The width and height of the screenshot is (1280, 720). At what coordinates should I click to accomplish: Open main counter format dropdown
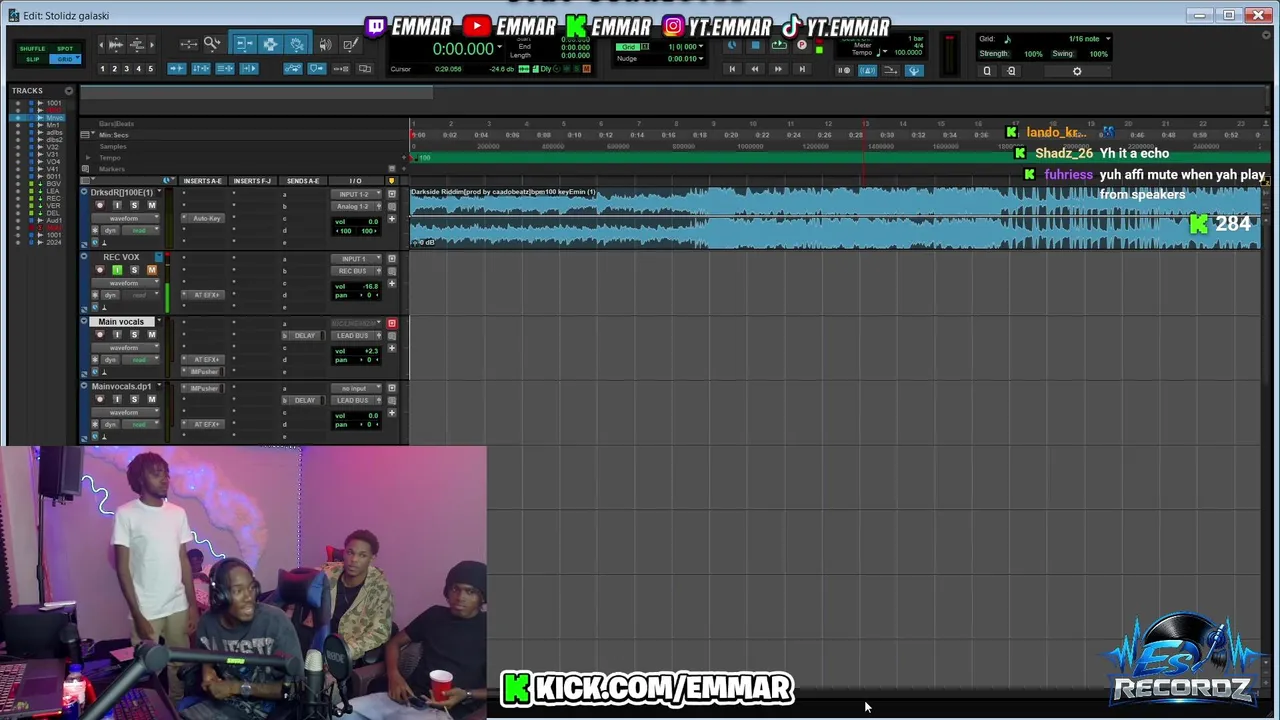[x=500, y=46]
